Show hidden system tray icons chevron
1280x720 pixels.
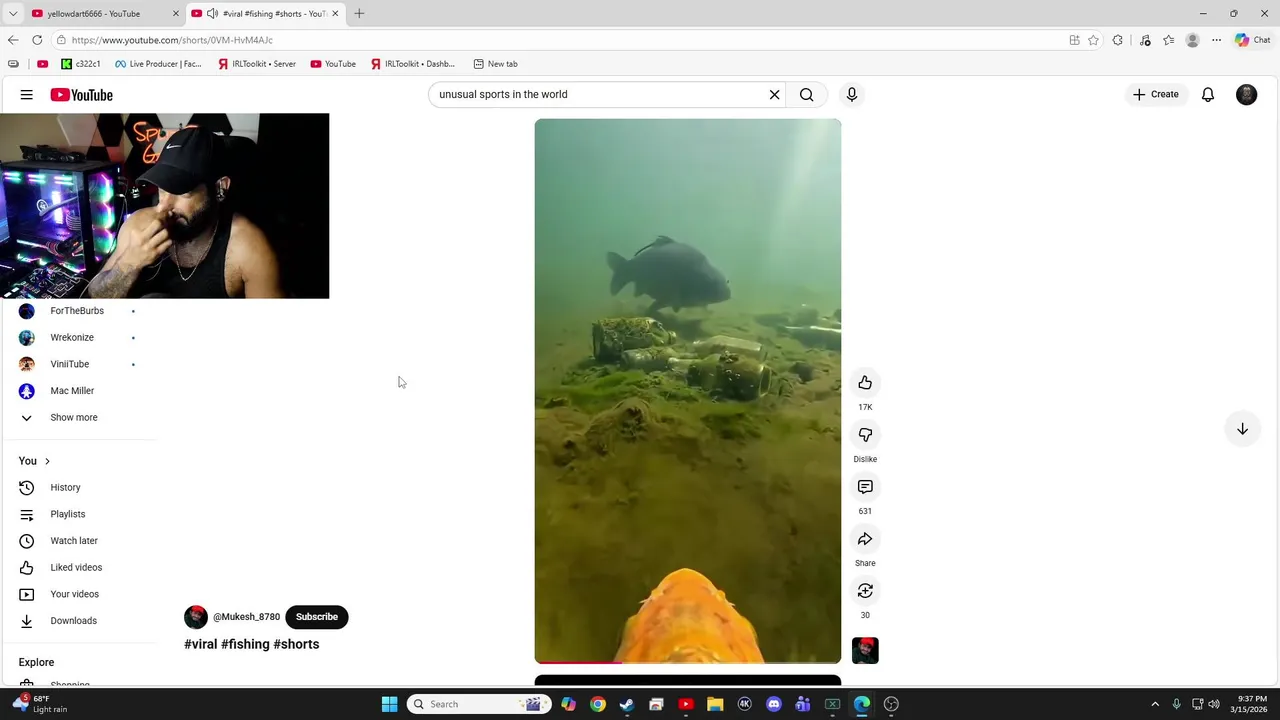coord(1155,704)
